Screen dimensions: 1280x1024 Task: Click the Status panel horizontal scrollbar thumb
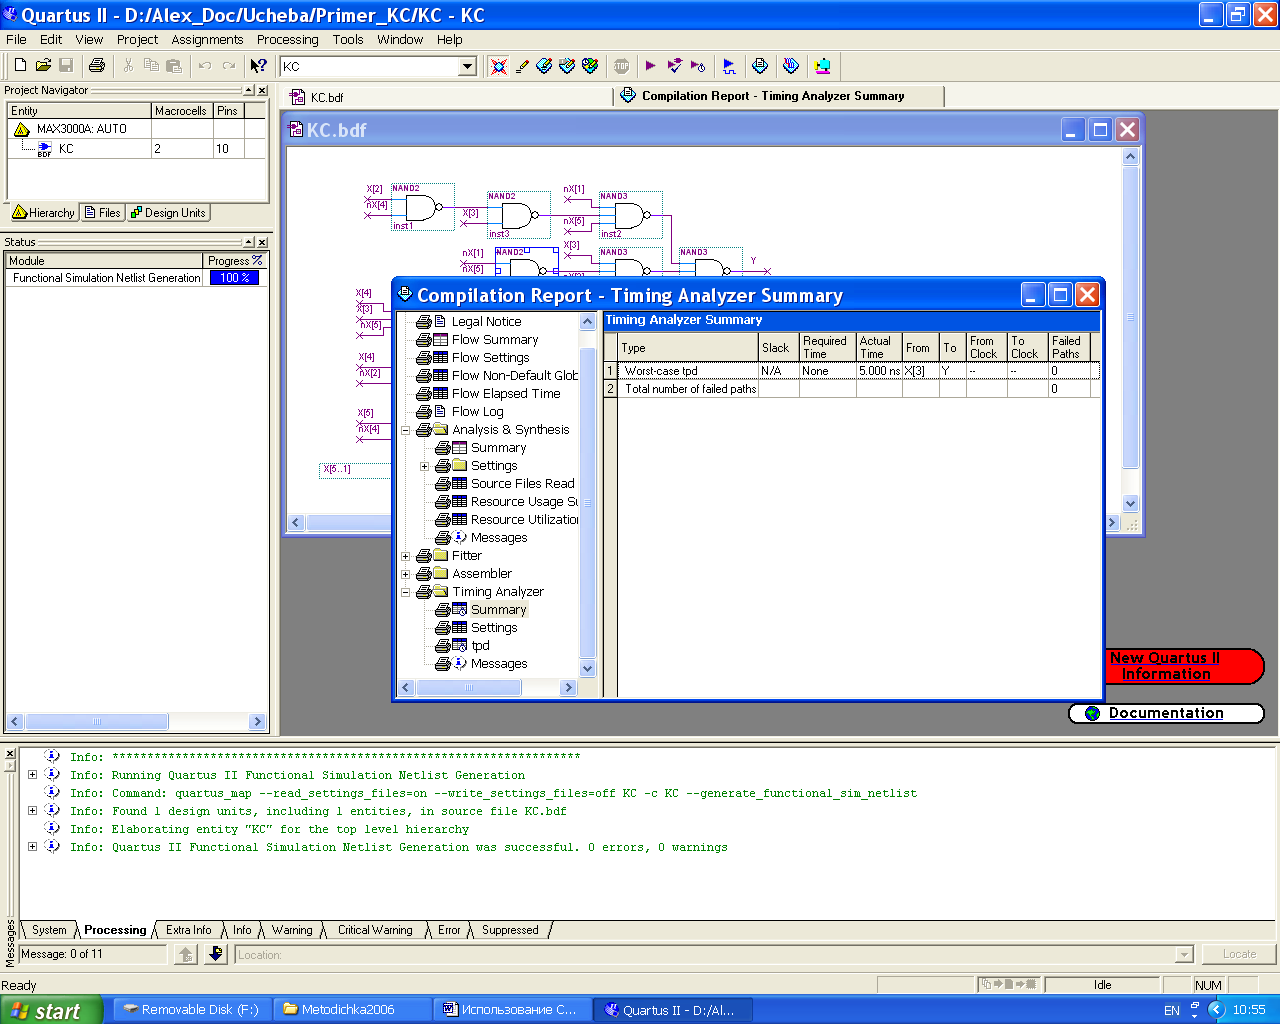pos(96,721)
